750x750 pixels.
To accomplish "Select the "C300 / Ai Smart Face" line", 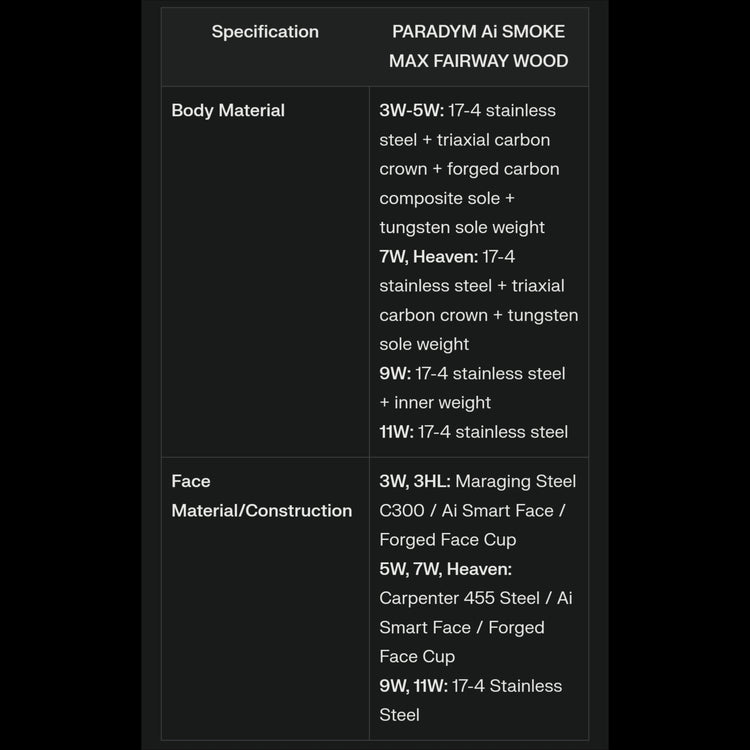I will [x=472, y=510].
